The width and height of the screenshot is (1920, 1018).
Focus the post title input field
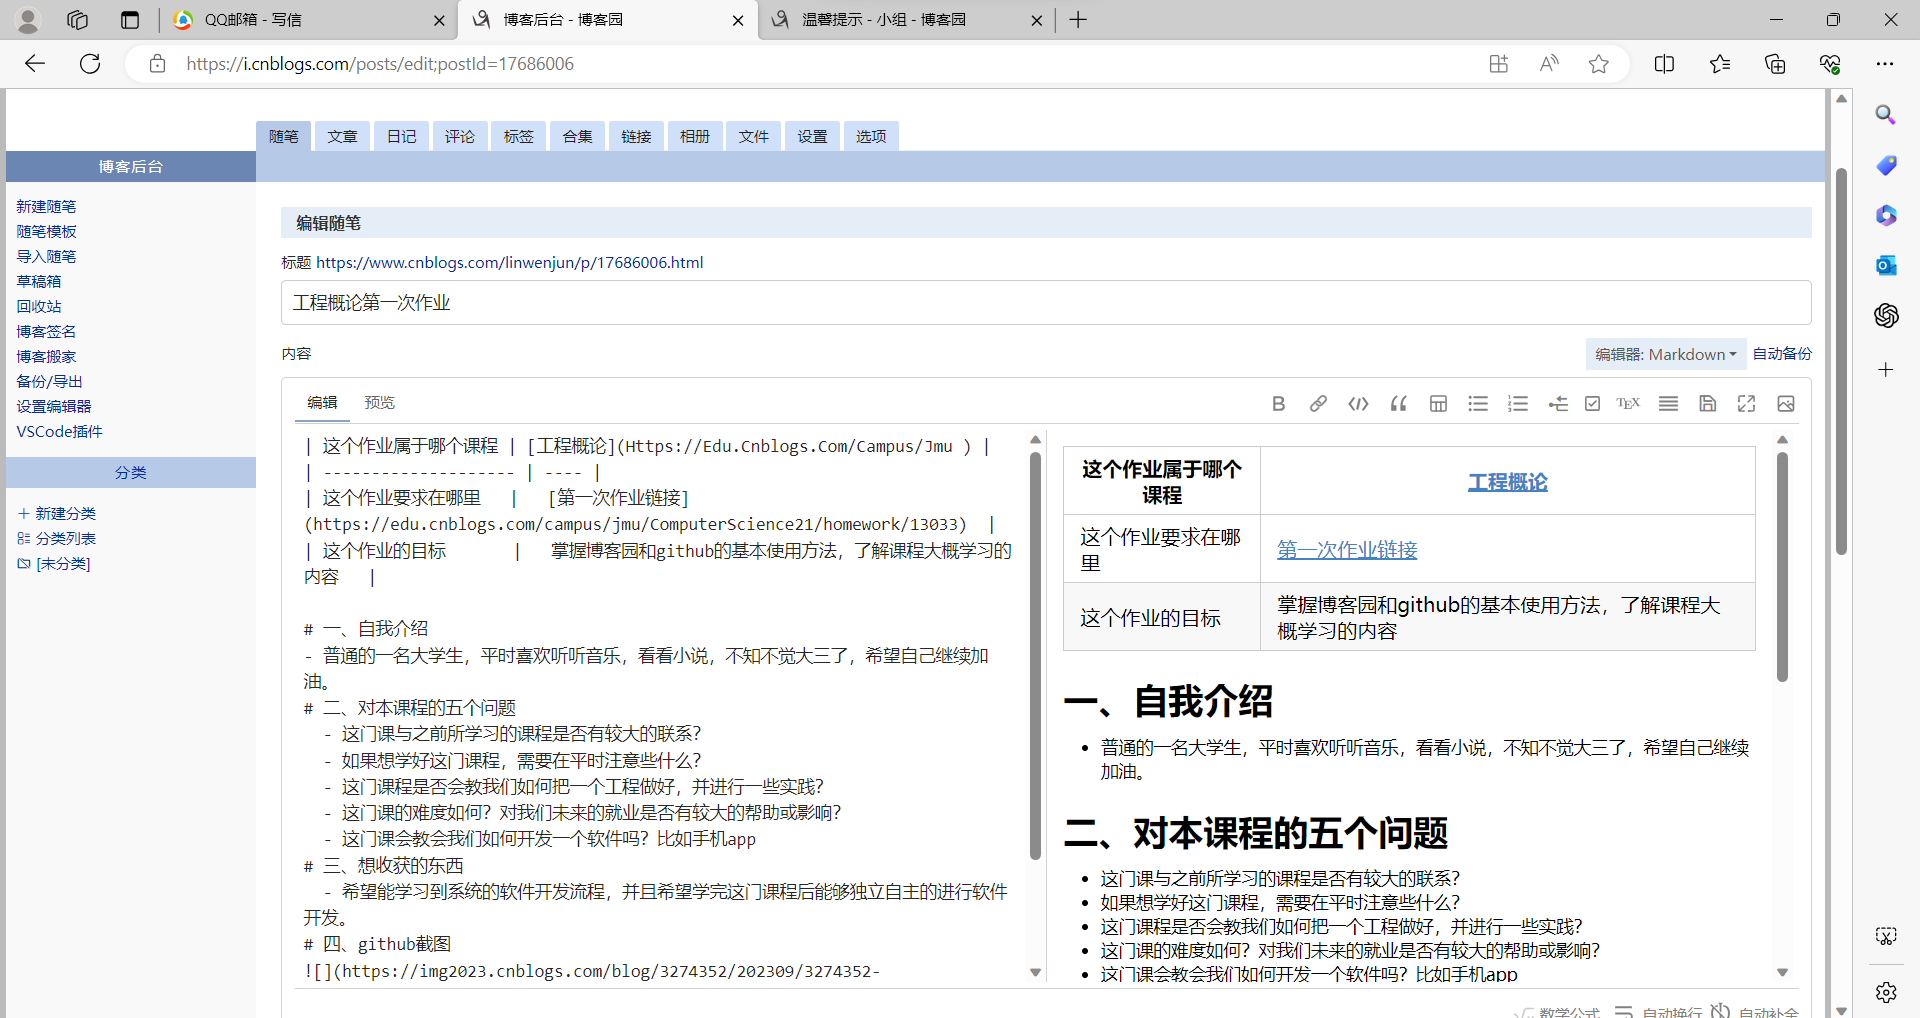pyautogui.click(x=1046, y=302)
